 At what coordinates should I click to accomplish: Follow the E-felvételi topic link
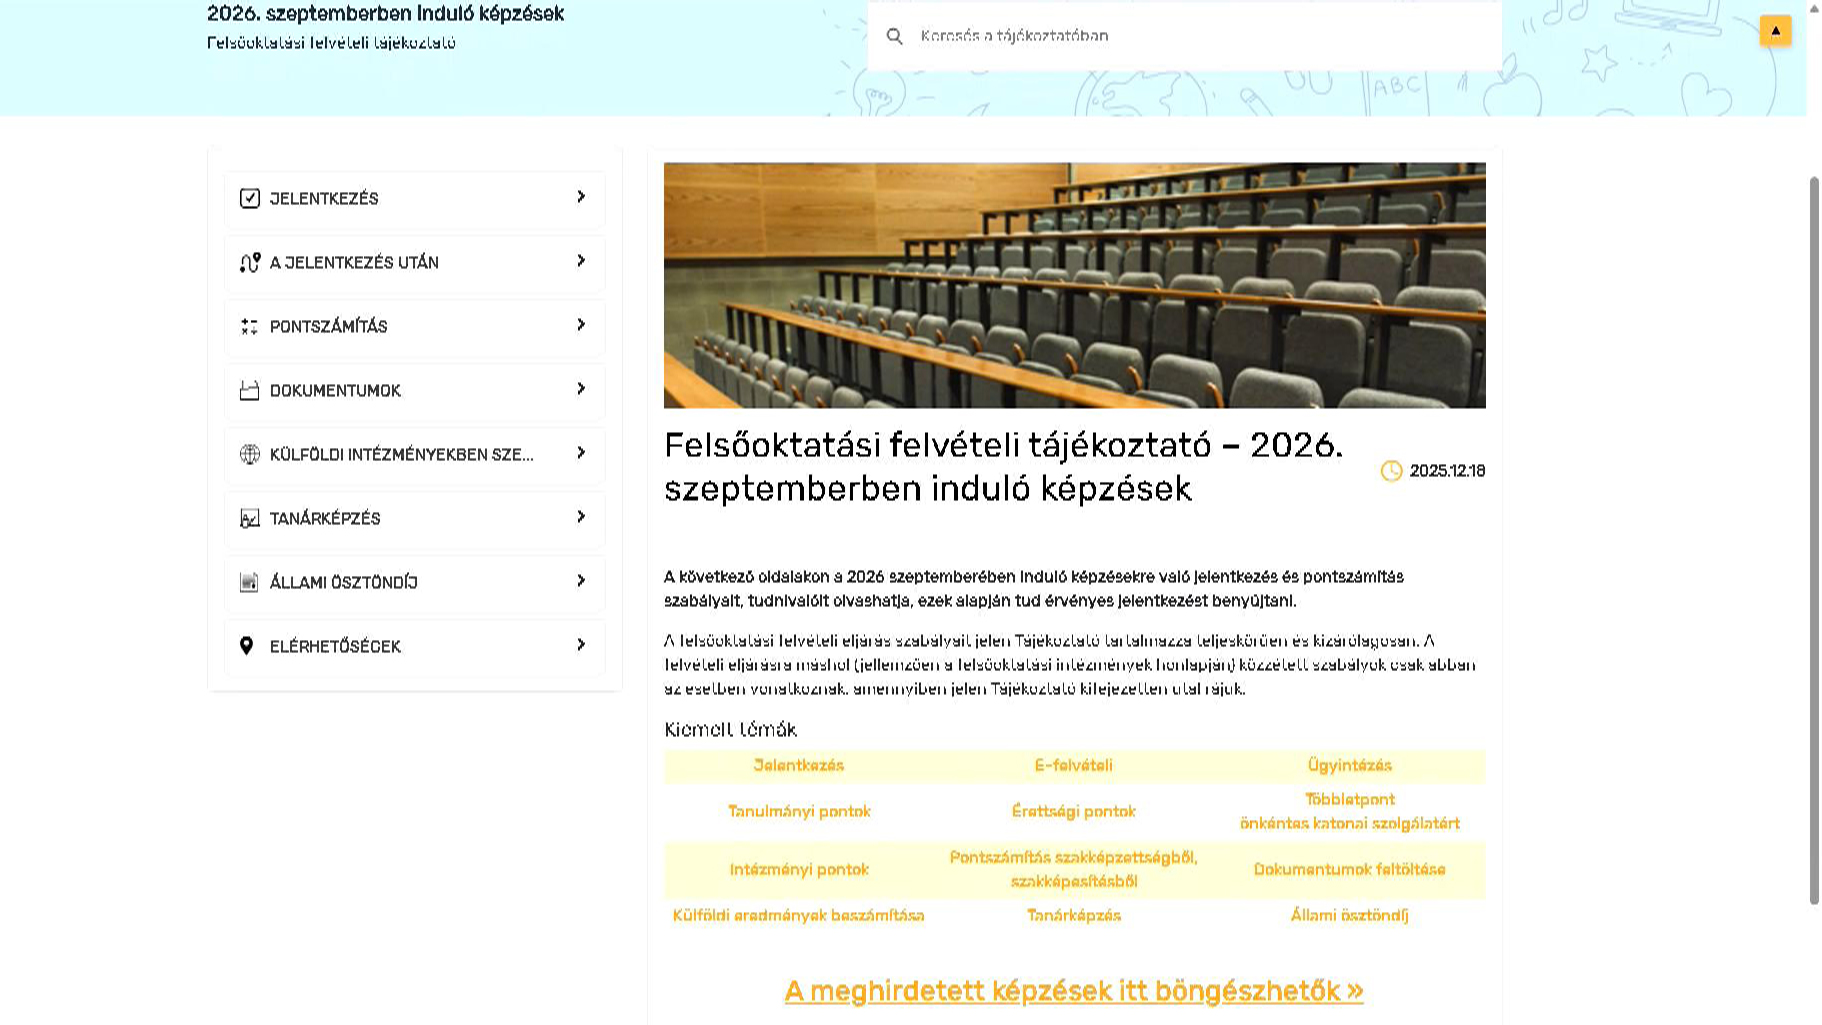click(1073, 765)
